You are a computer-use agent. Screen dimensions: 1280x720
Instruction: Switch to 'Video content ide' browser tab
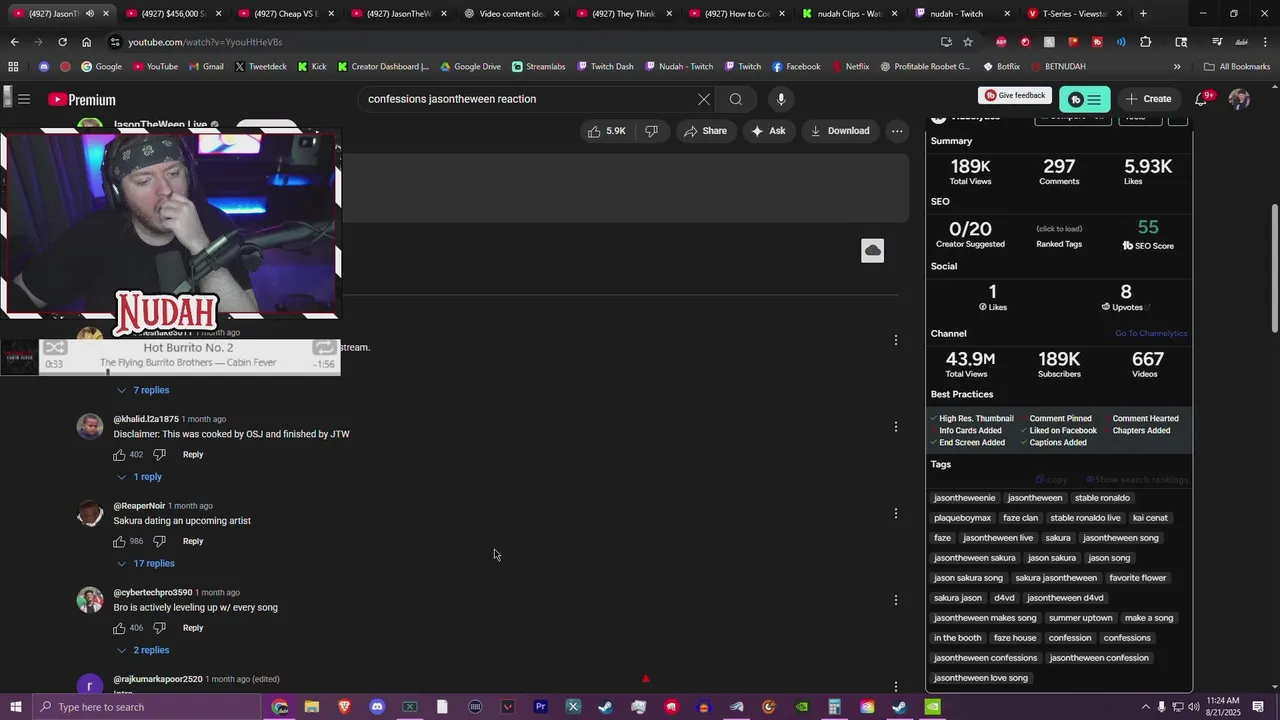pos(510,14)
